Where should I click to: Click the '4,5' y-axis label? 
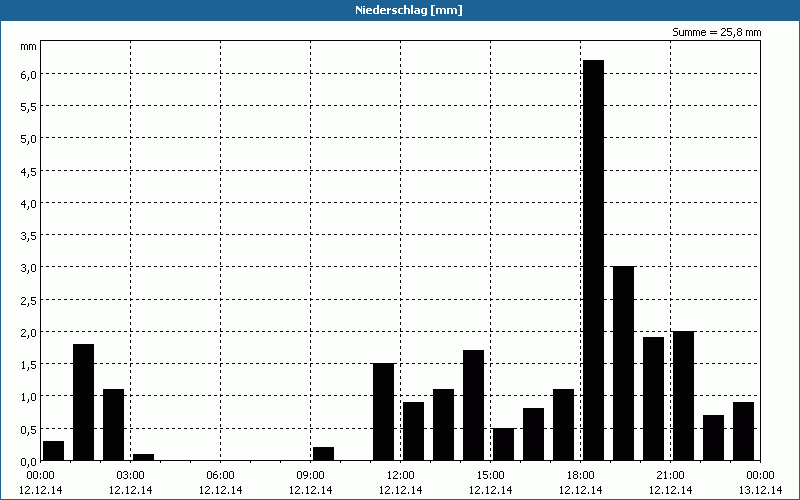tap(30, 171)
